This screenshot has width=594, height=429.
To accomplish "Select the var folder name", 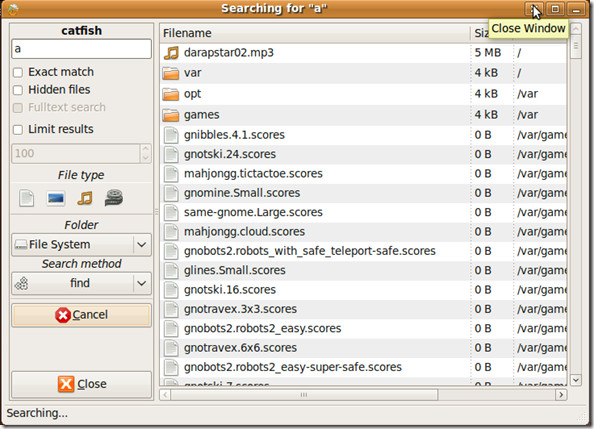I will [192, 73].
